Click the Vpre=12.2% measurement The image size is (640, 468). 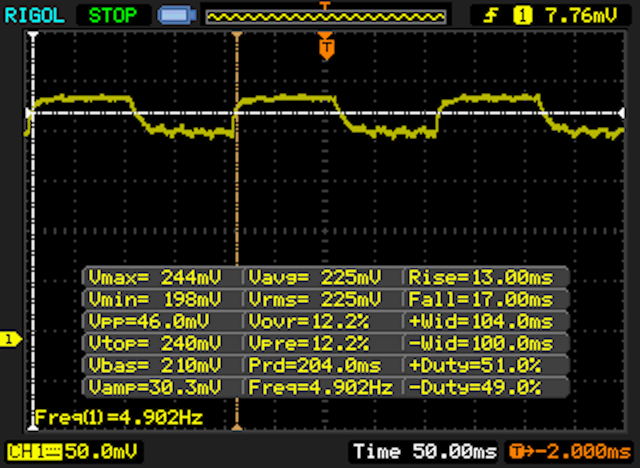(x=309, y=344)
